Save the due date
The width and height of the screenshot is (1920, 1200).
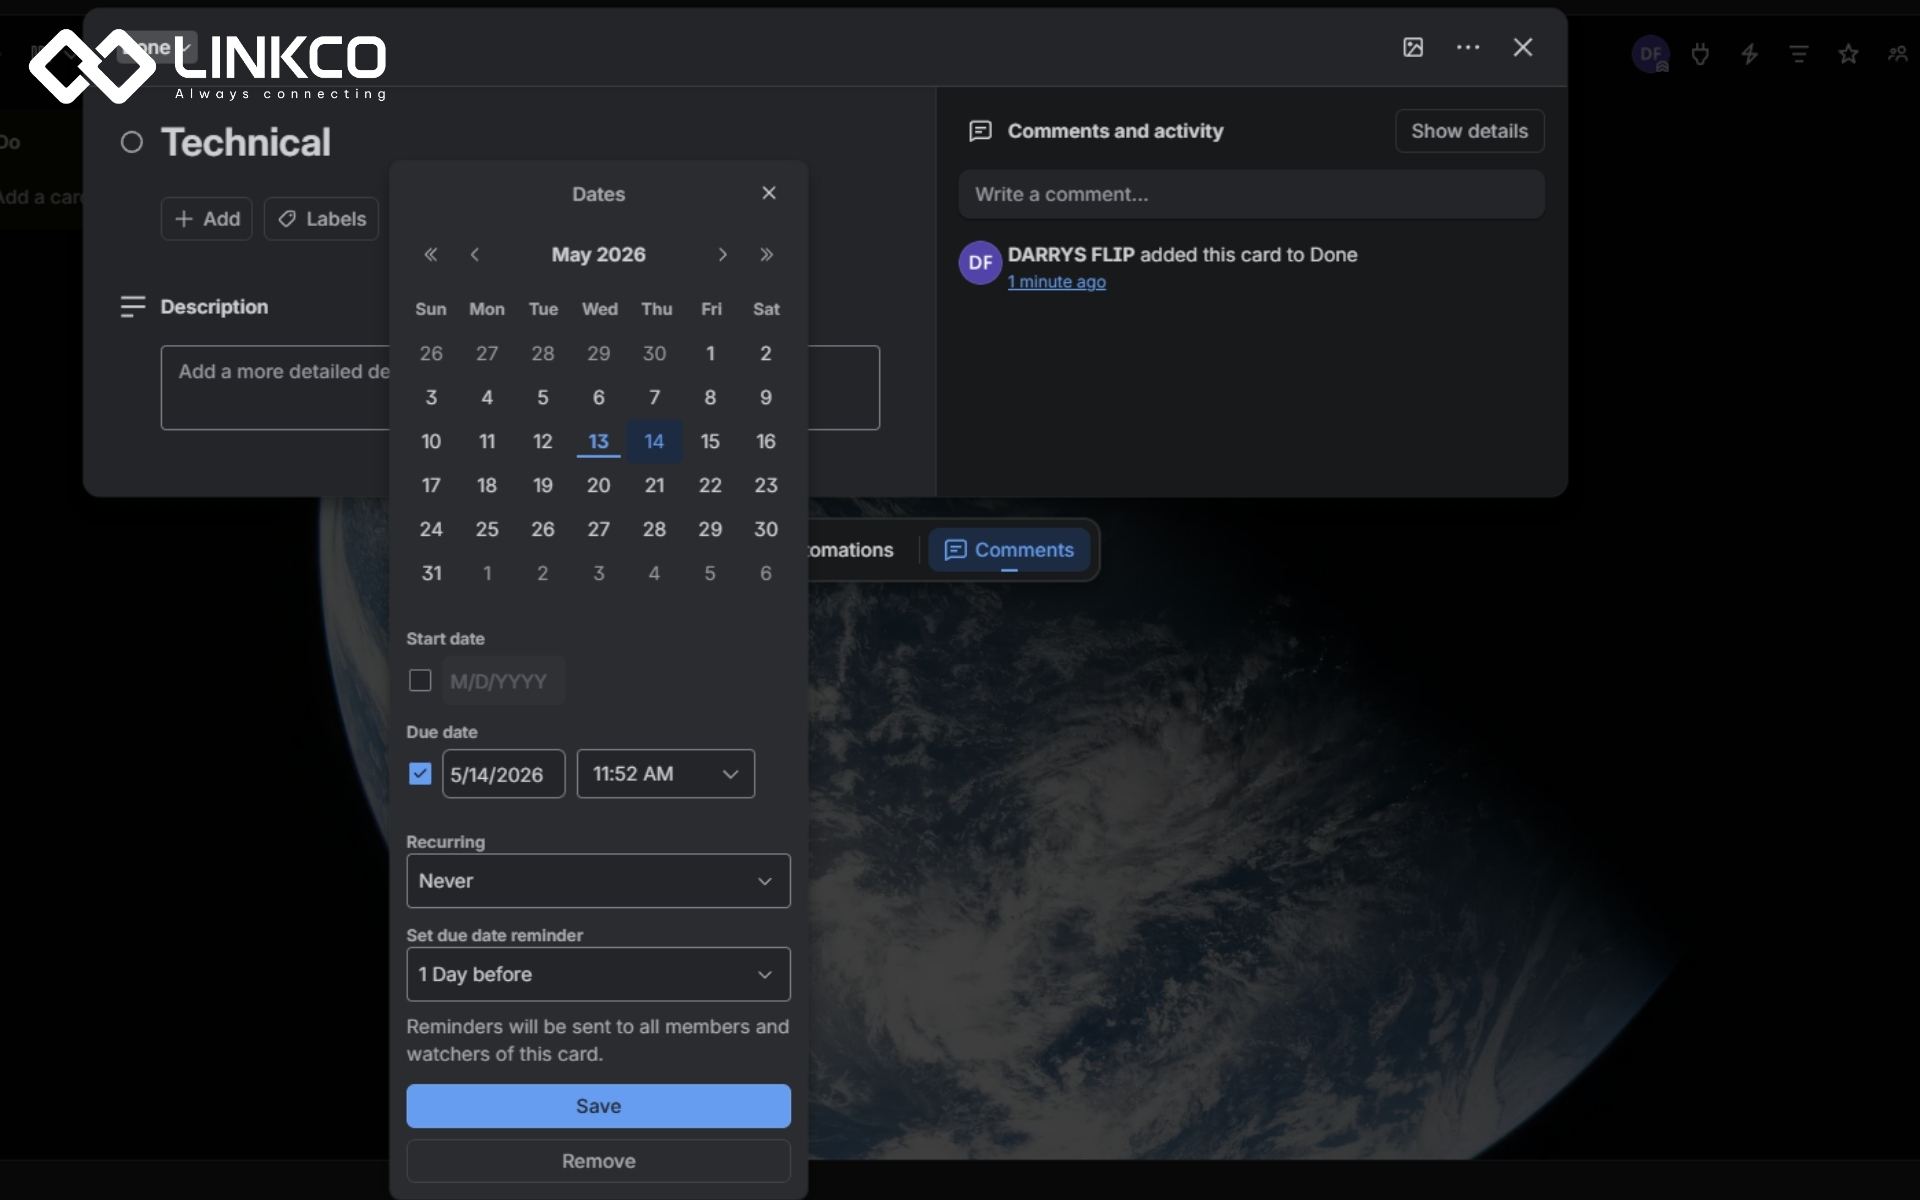point(598,1106)
